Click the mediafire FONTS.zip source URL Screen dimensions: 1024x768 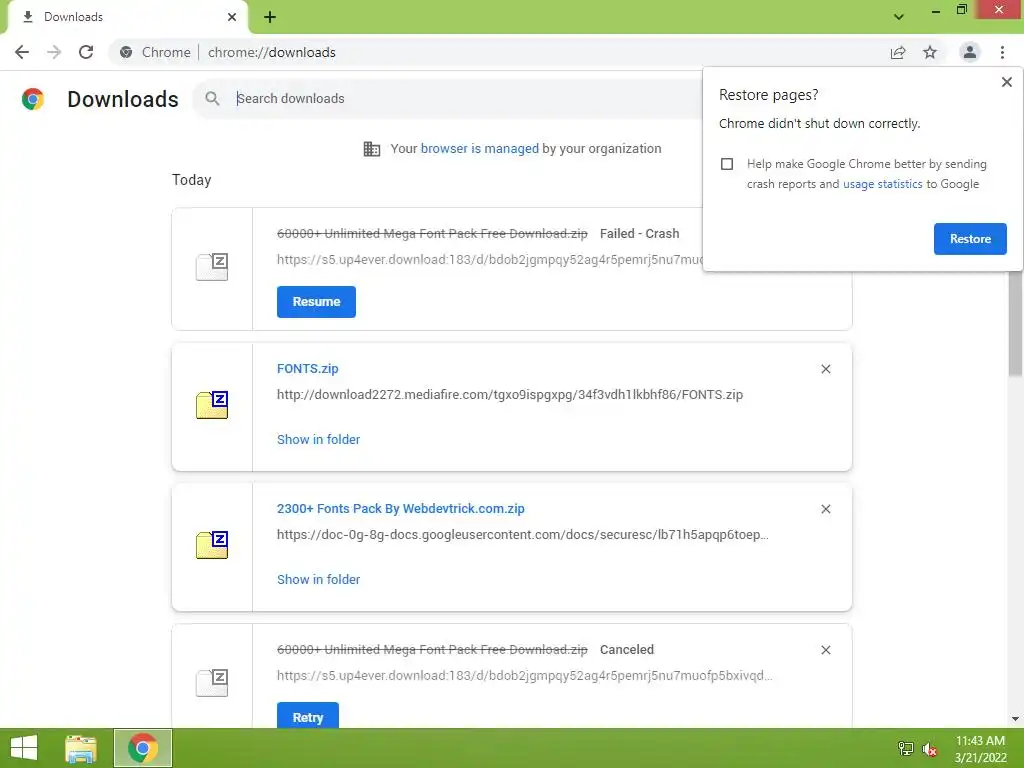(510, 394)
